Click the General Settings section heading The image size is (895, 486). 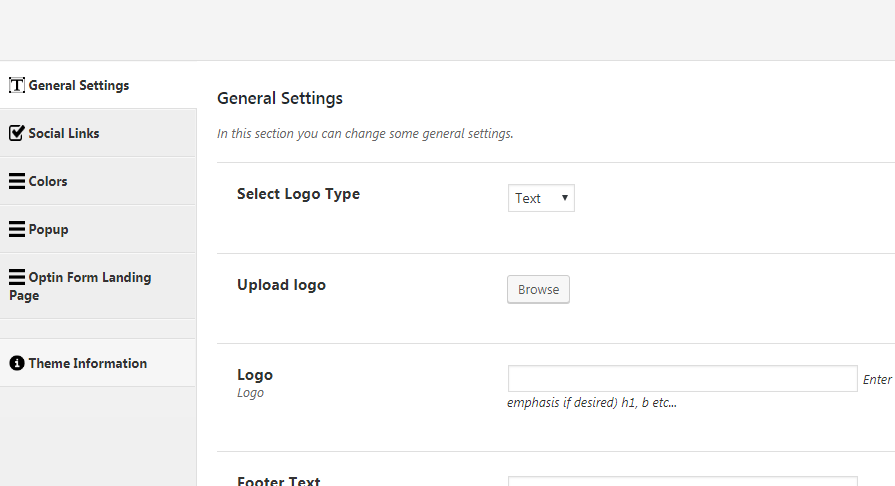[280, 98]
